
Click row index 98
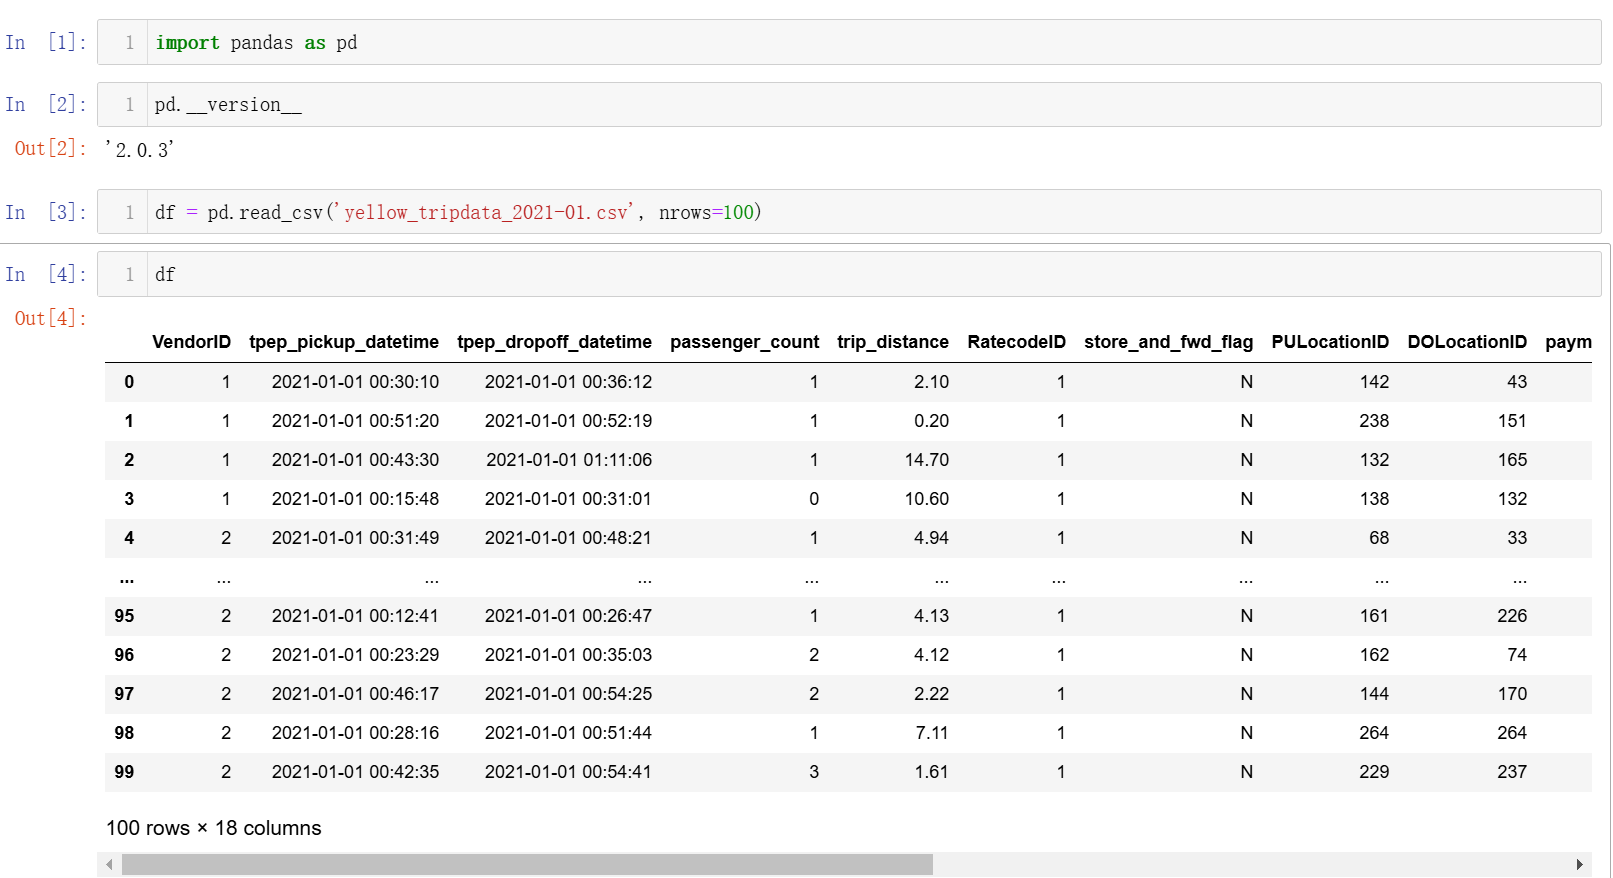pos(124,733)
